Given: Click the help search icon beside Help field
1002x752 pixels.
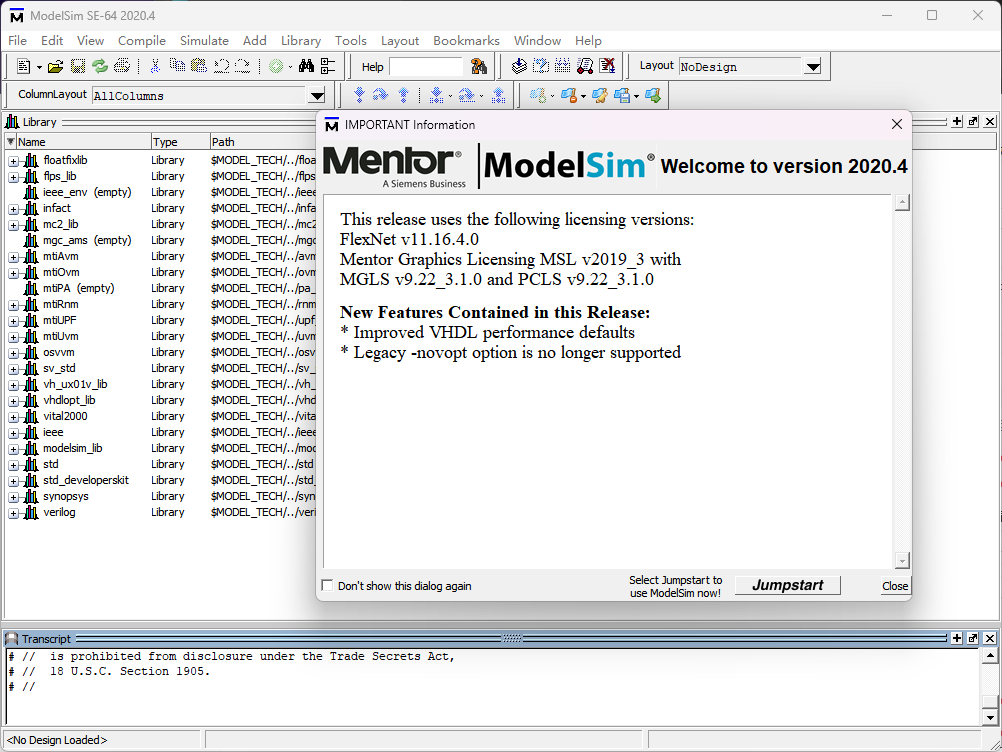Looking at the screenshot, I should point(479,67).
